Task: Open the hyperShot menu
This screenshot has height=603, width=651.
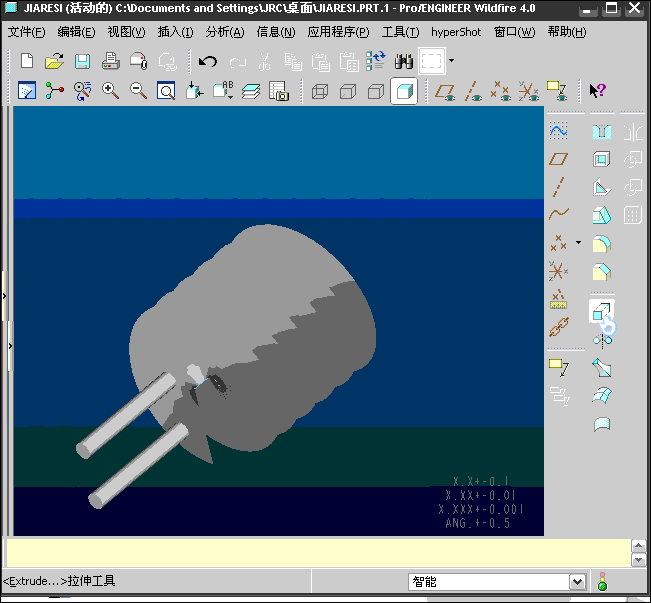Action: [x=456, y=32]
